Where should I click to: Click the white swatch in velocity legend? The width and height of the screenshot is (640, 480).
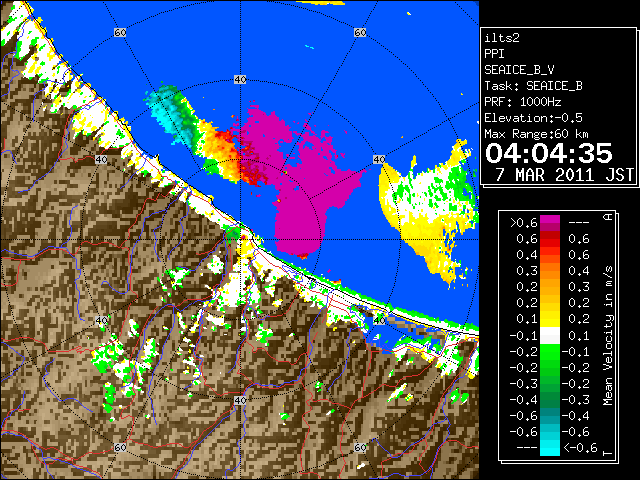[x=550, y=336]
